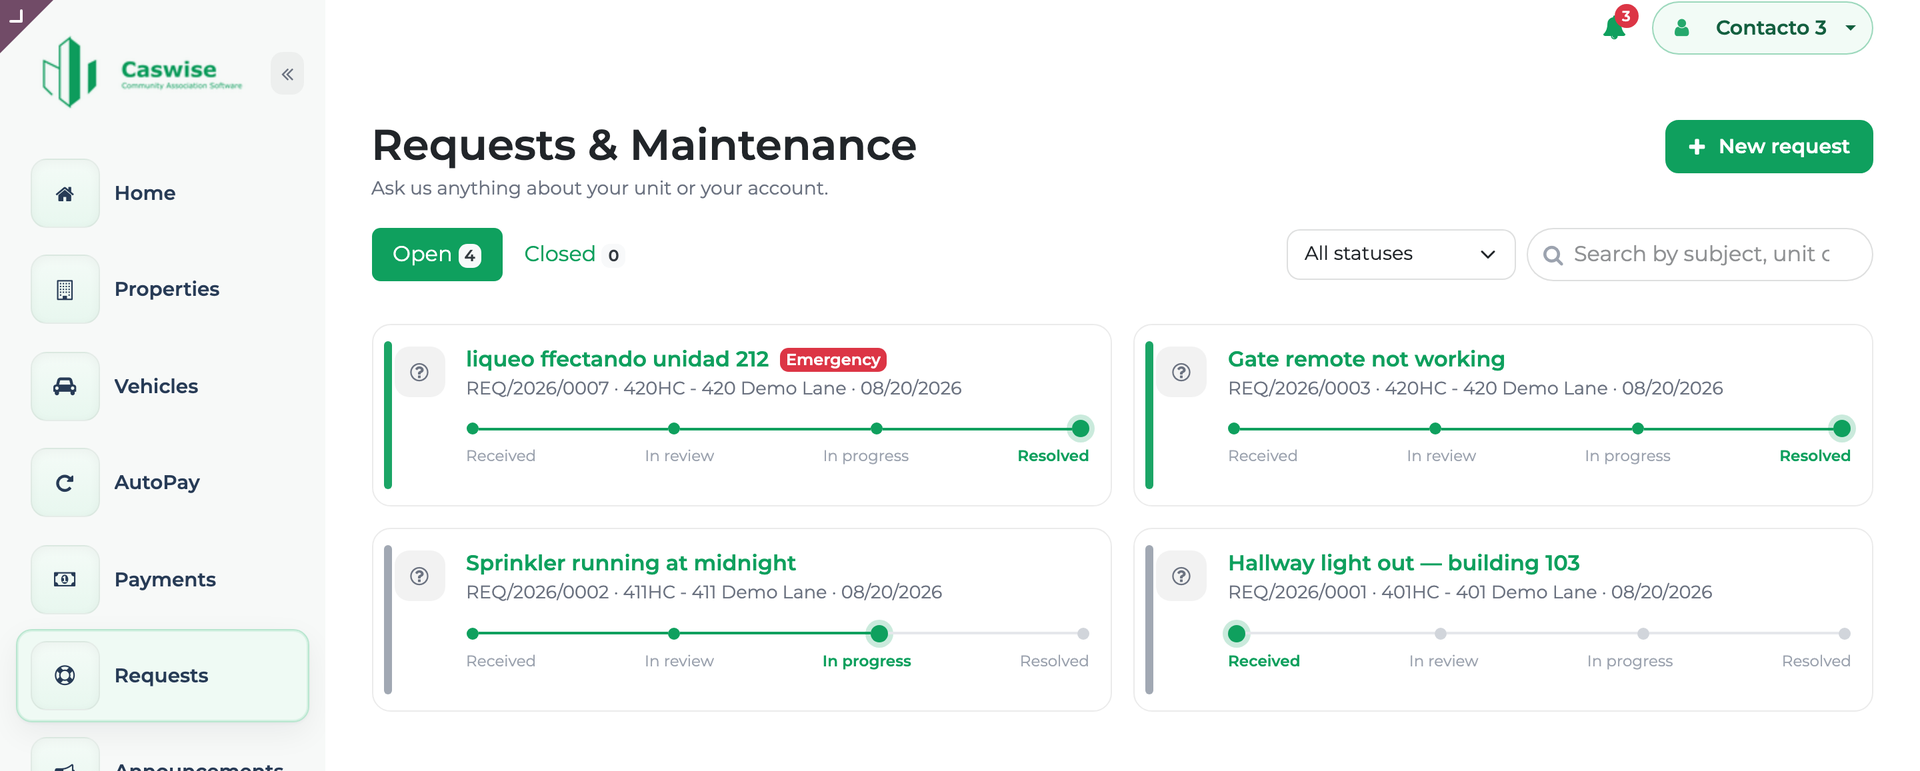Open Hallway light out — building 103
The image size is (1920, 771).
coord(1404,563)
